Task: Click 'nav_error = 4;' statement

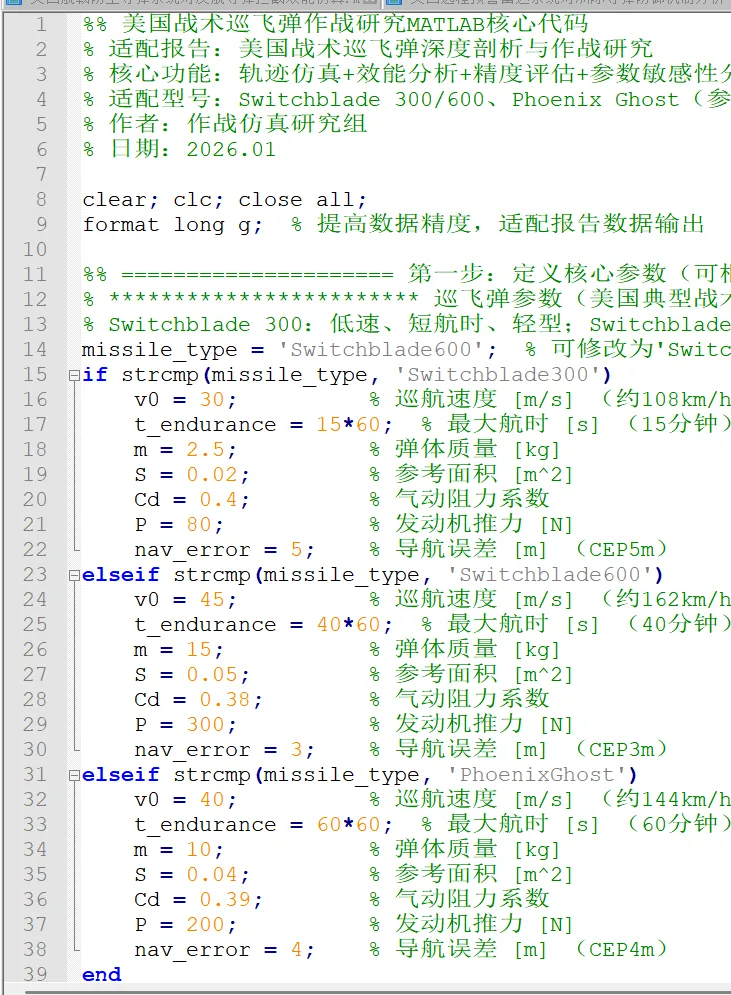Action: pyautogui.click(x=224, y=950)
